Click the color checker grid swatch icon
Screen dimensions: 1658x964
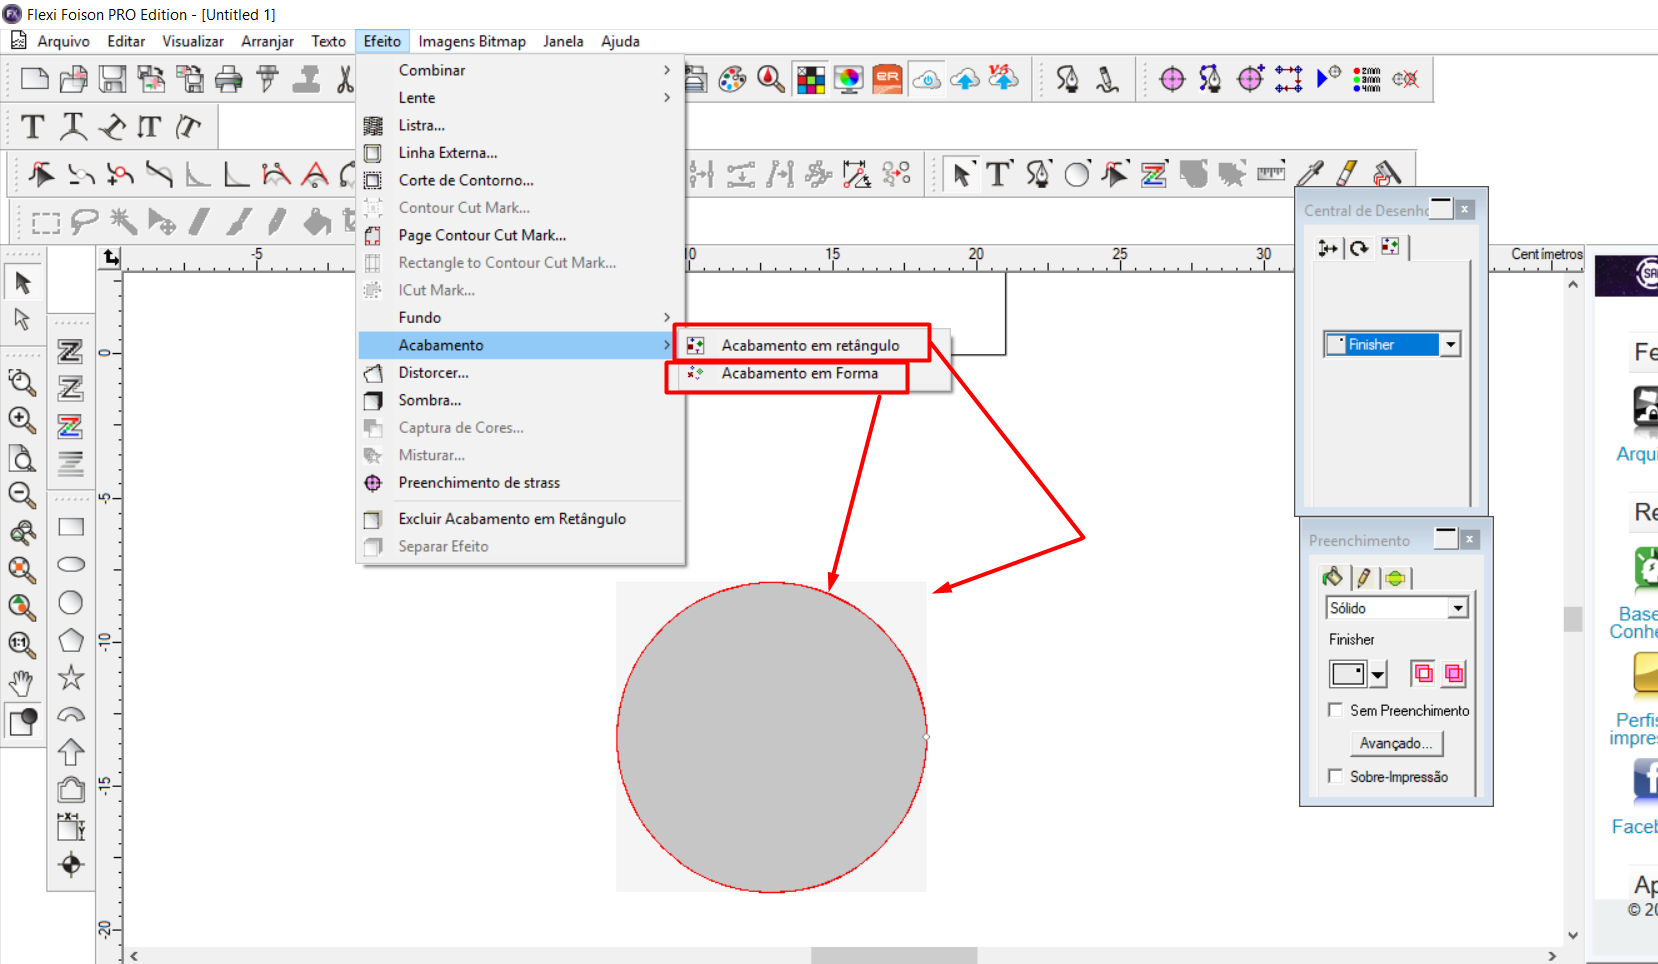click(810, 79)
